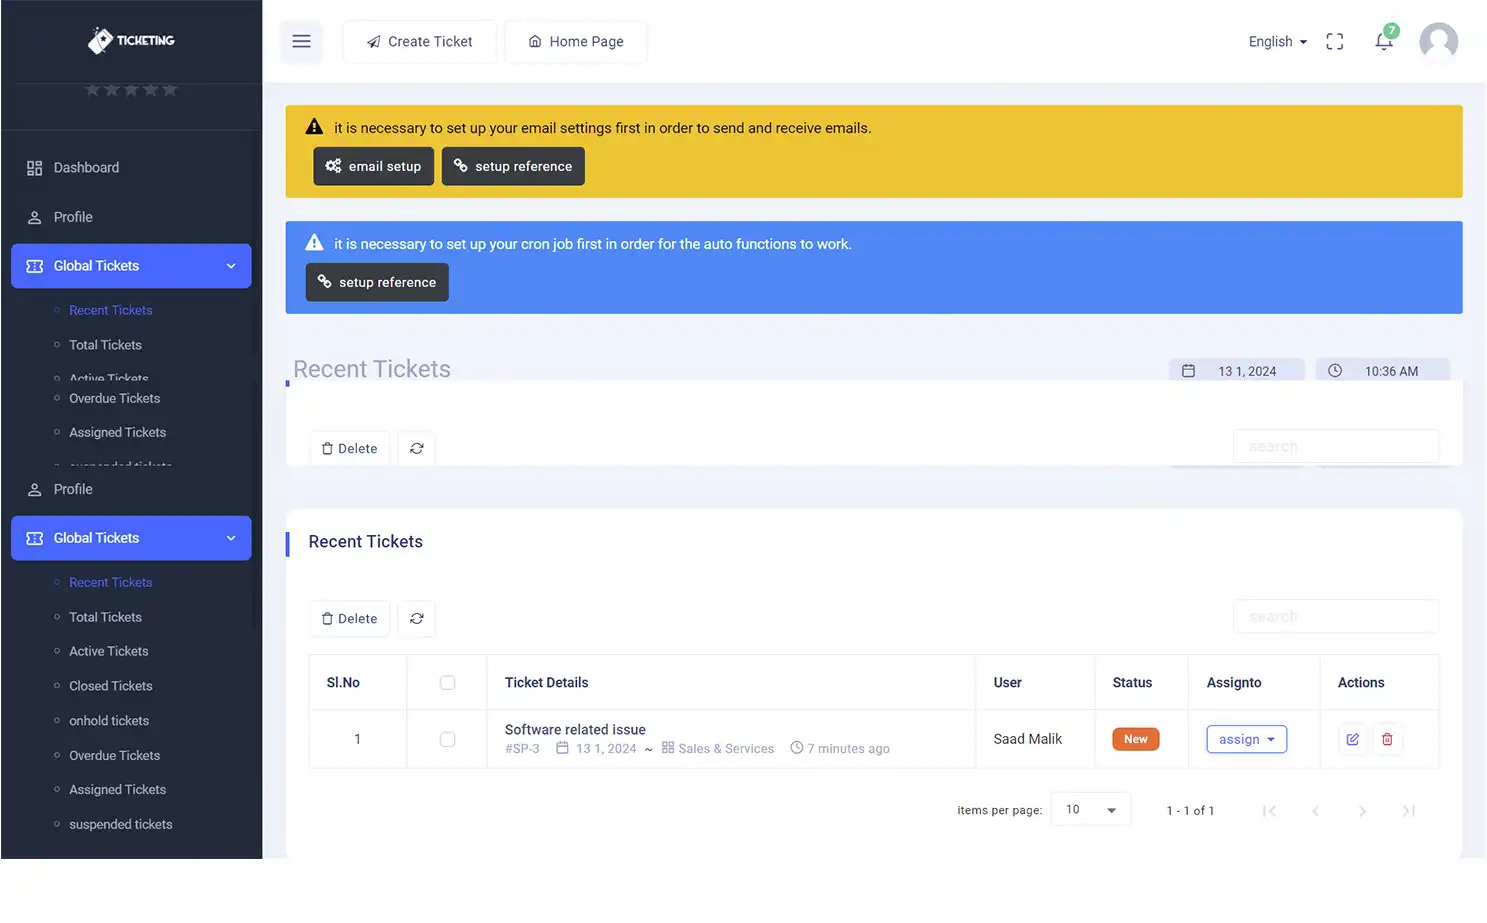Edit the Software related issue ticket
Image resolution: width=1487 pixels, height=923 pixels.
(x=1352, y=739)
